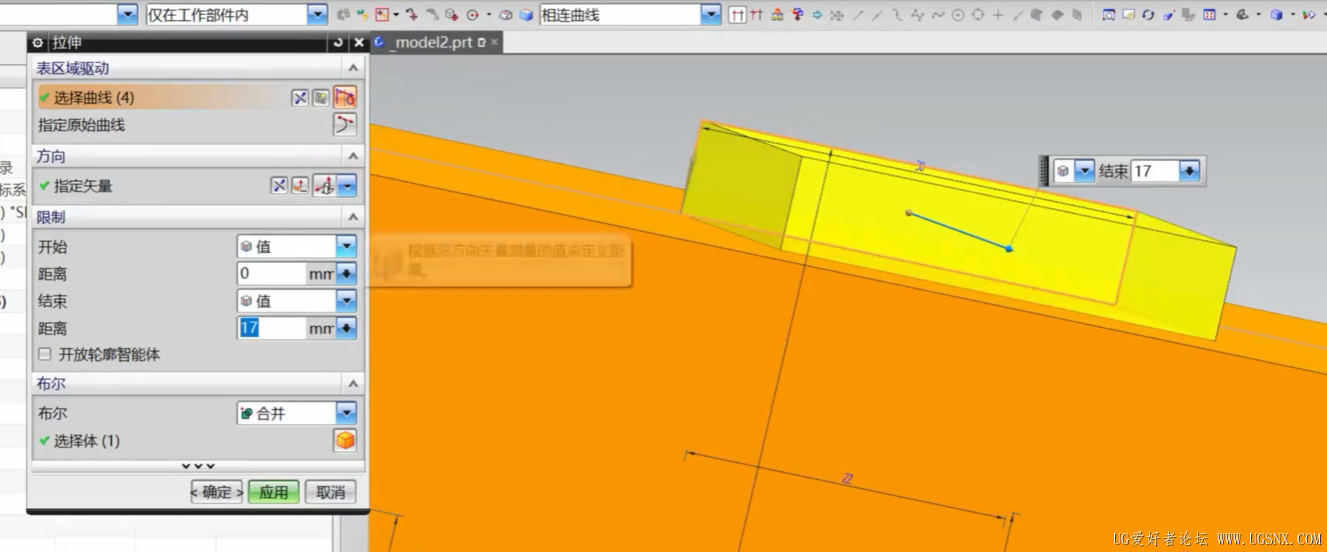Toggle the quadrant point snap icon

978,15
